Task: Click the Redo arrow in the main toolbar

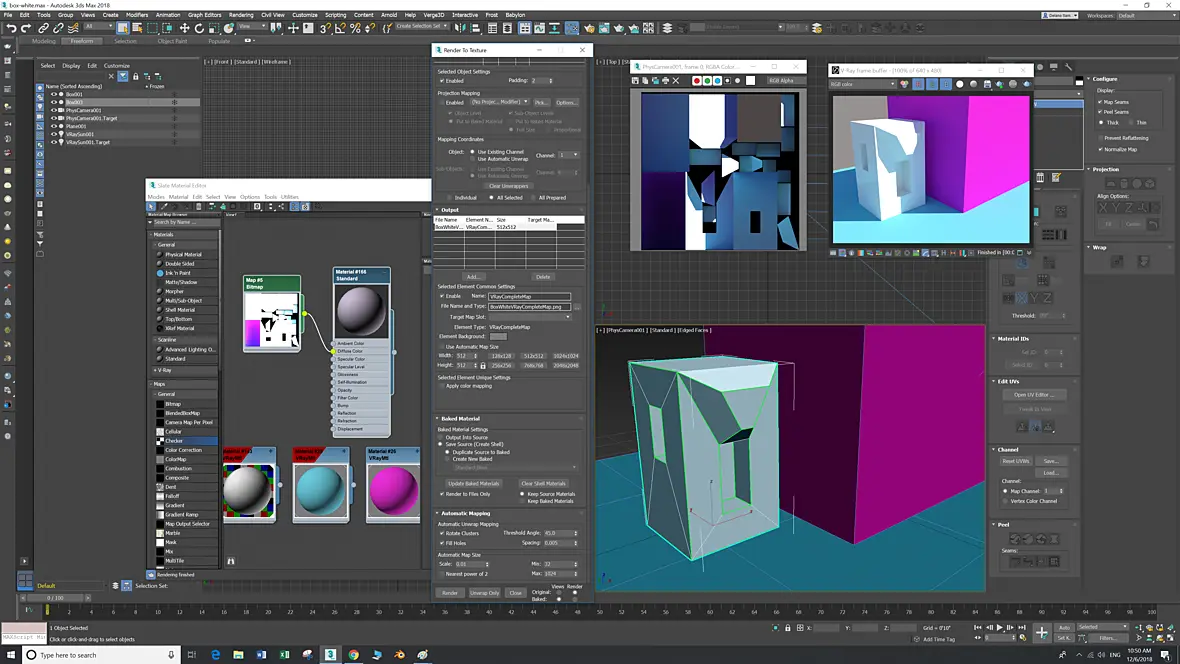Action: click(x=26, y=28)
